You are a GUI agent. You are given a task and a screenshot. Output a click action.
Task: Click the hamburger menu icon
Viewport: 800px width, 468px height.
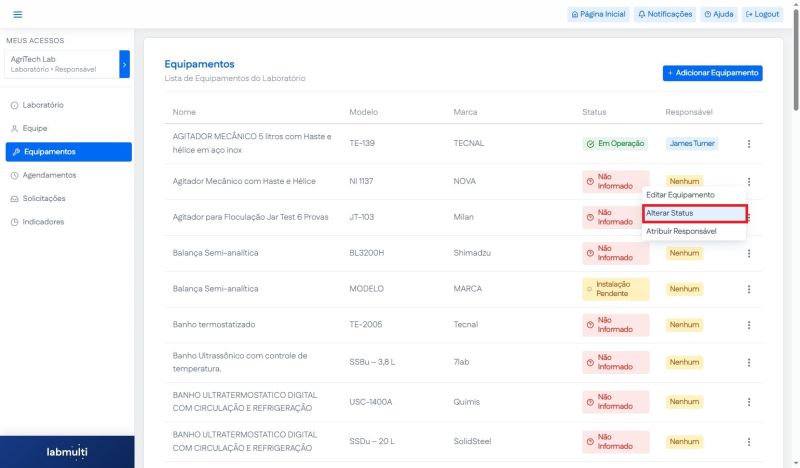click(17, 14)
